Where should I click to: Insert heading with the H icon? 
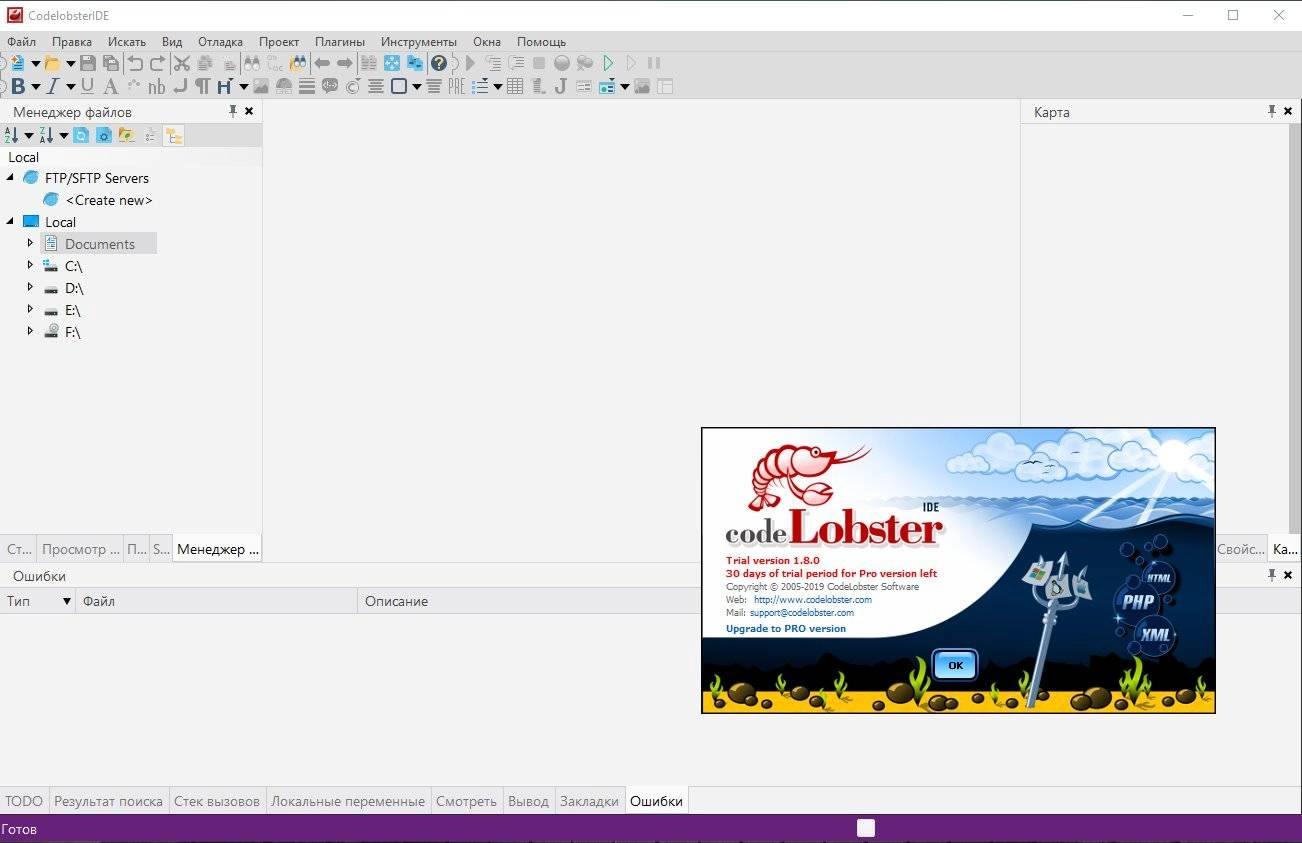click(x=224, y=86)
